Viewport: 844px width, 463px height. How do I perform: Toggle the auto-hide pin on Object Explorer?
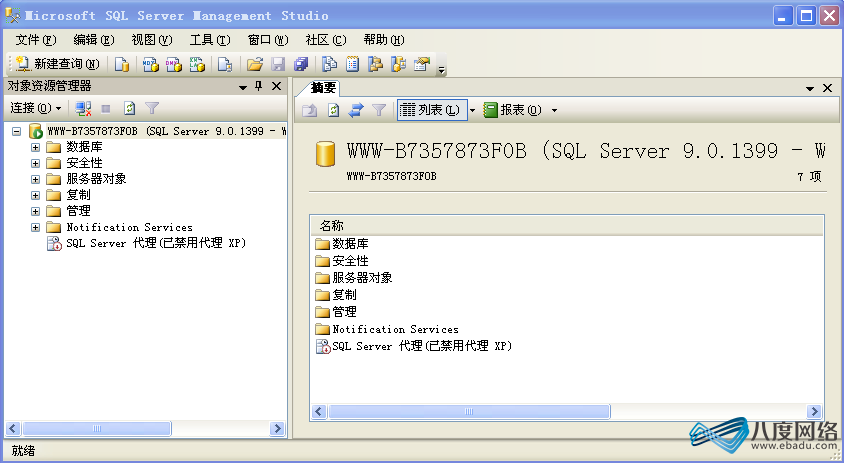coord(259,86)
